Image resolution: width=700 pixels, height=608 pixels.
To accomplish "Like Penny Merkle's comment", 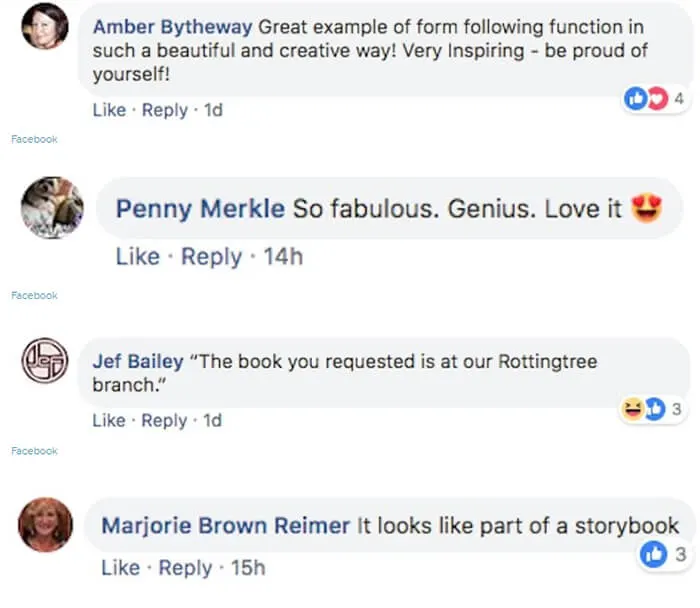I will tap(138, 257).
